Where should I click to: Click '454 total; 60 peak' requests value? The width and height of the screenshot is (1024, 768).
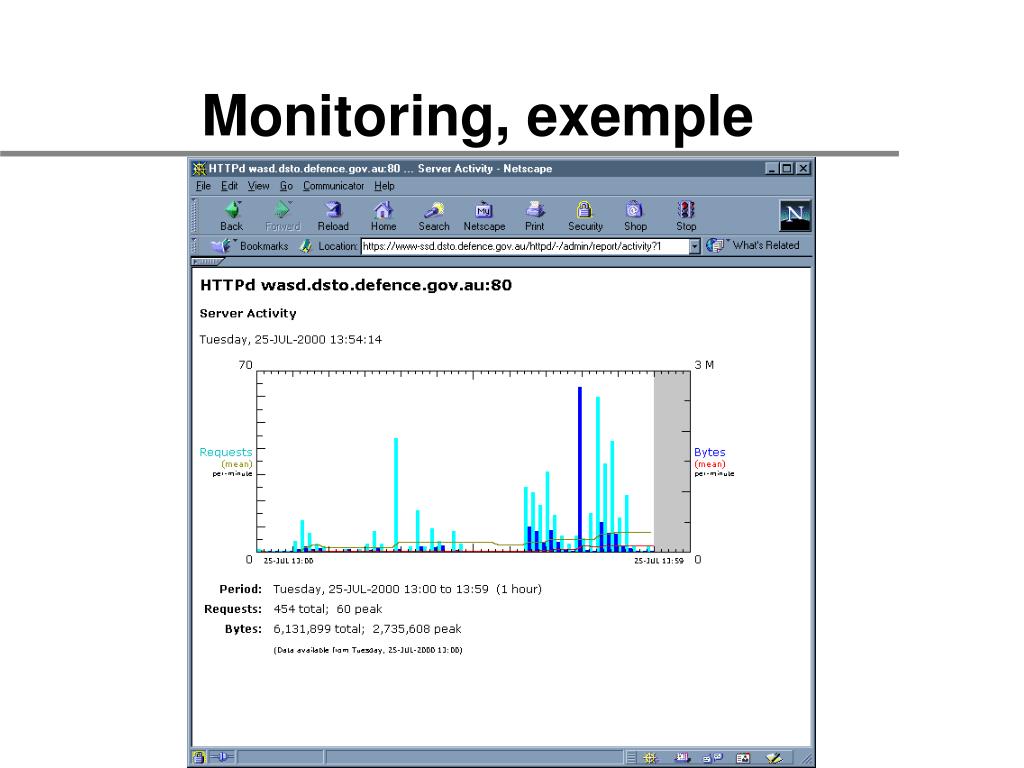[327, 609]
